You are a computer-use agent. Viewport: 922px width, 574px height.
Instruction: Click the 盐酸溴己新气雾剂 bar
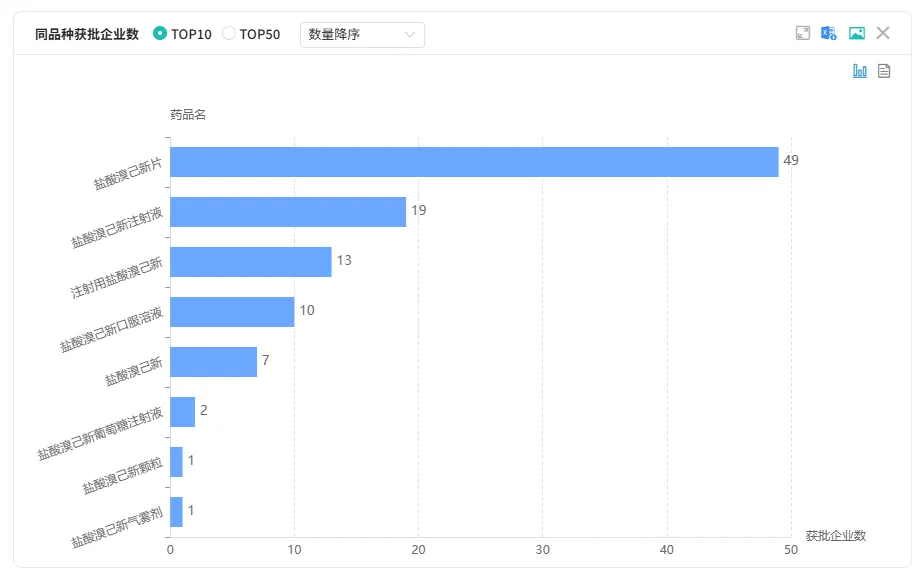(176, 512)
